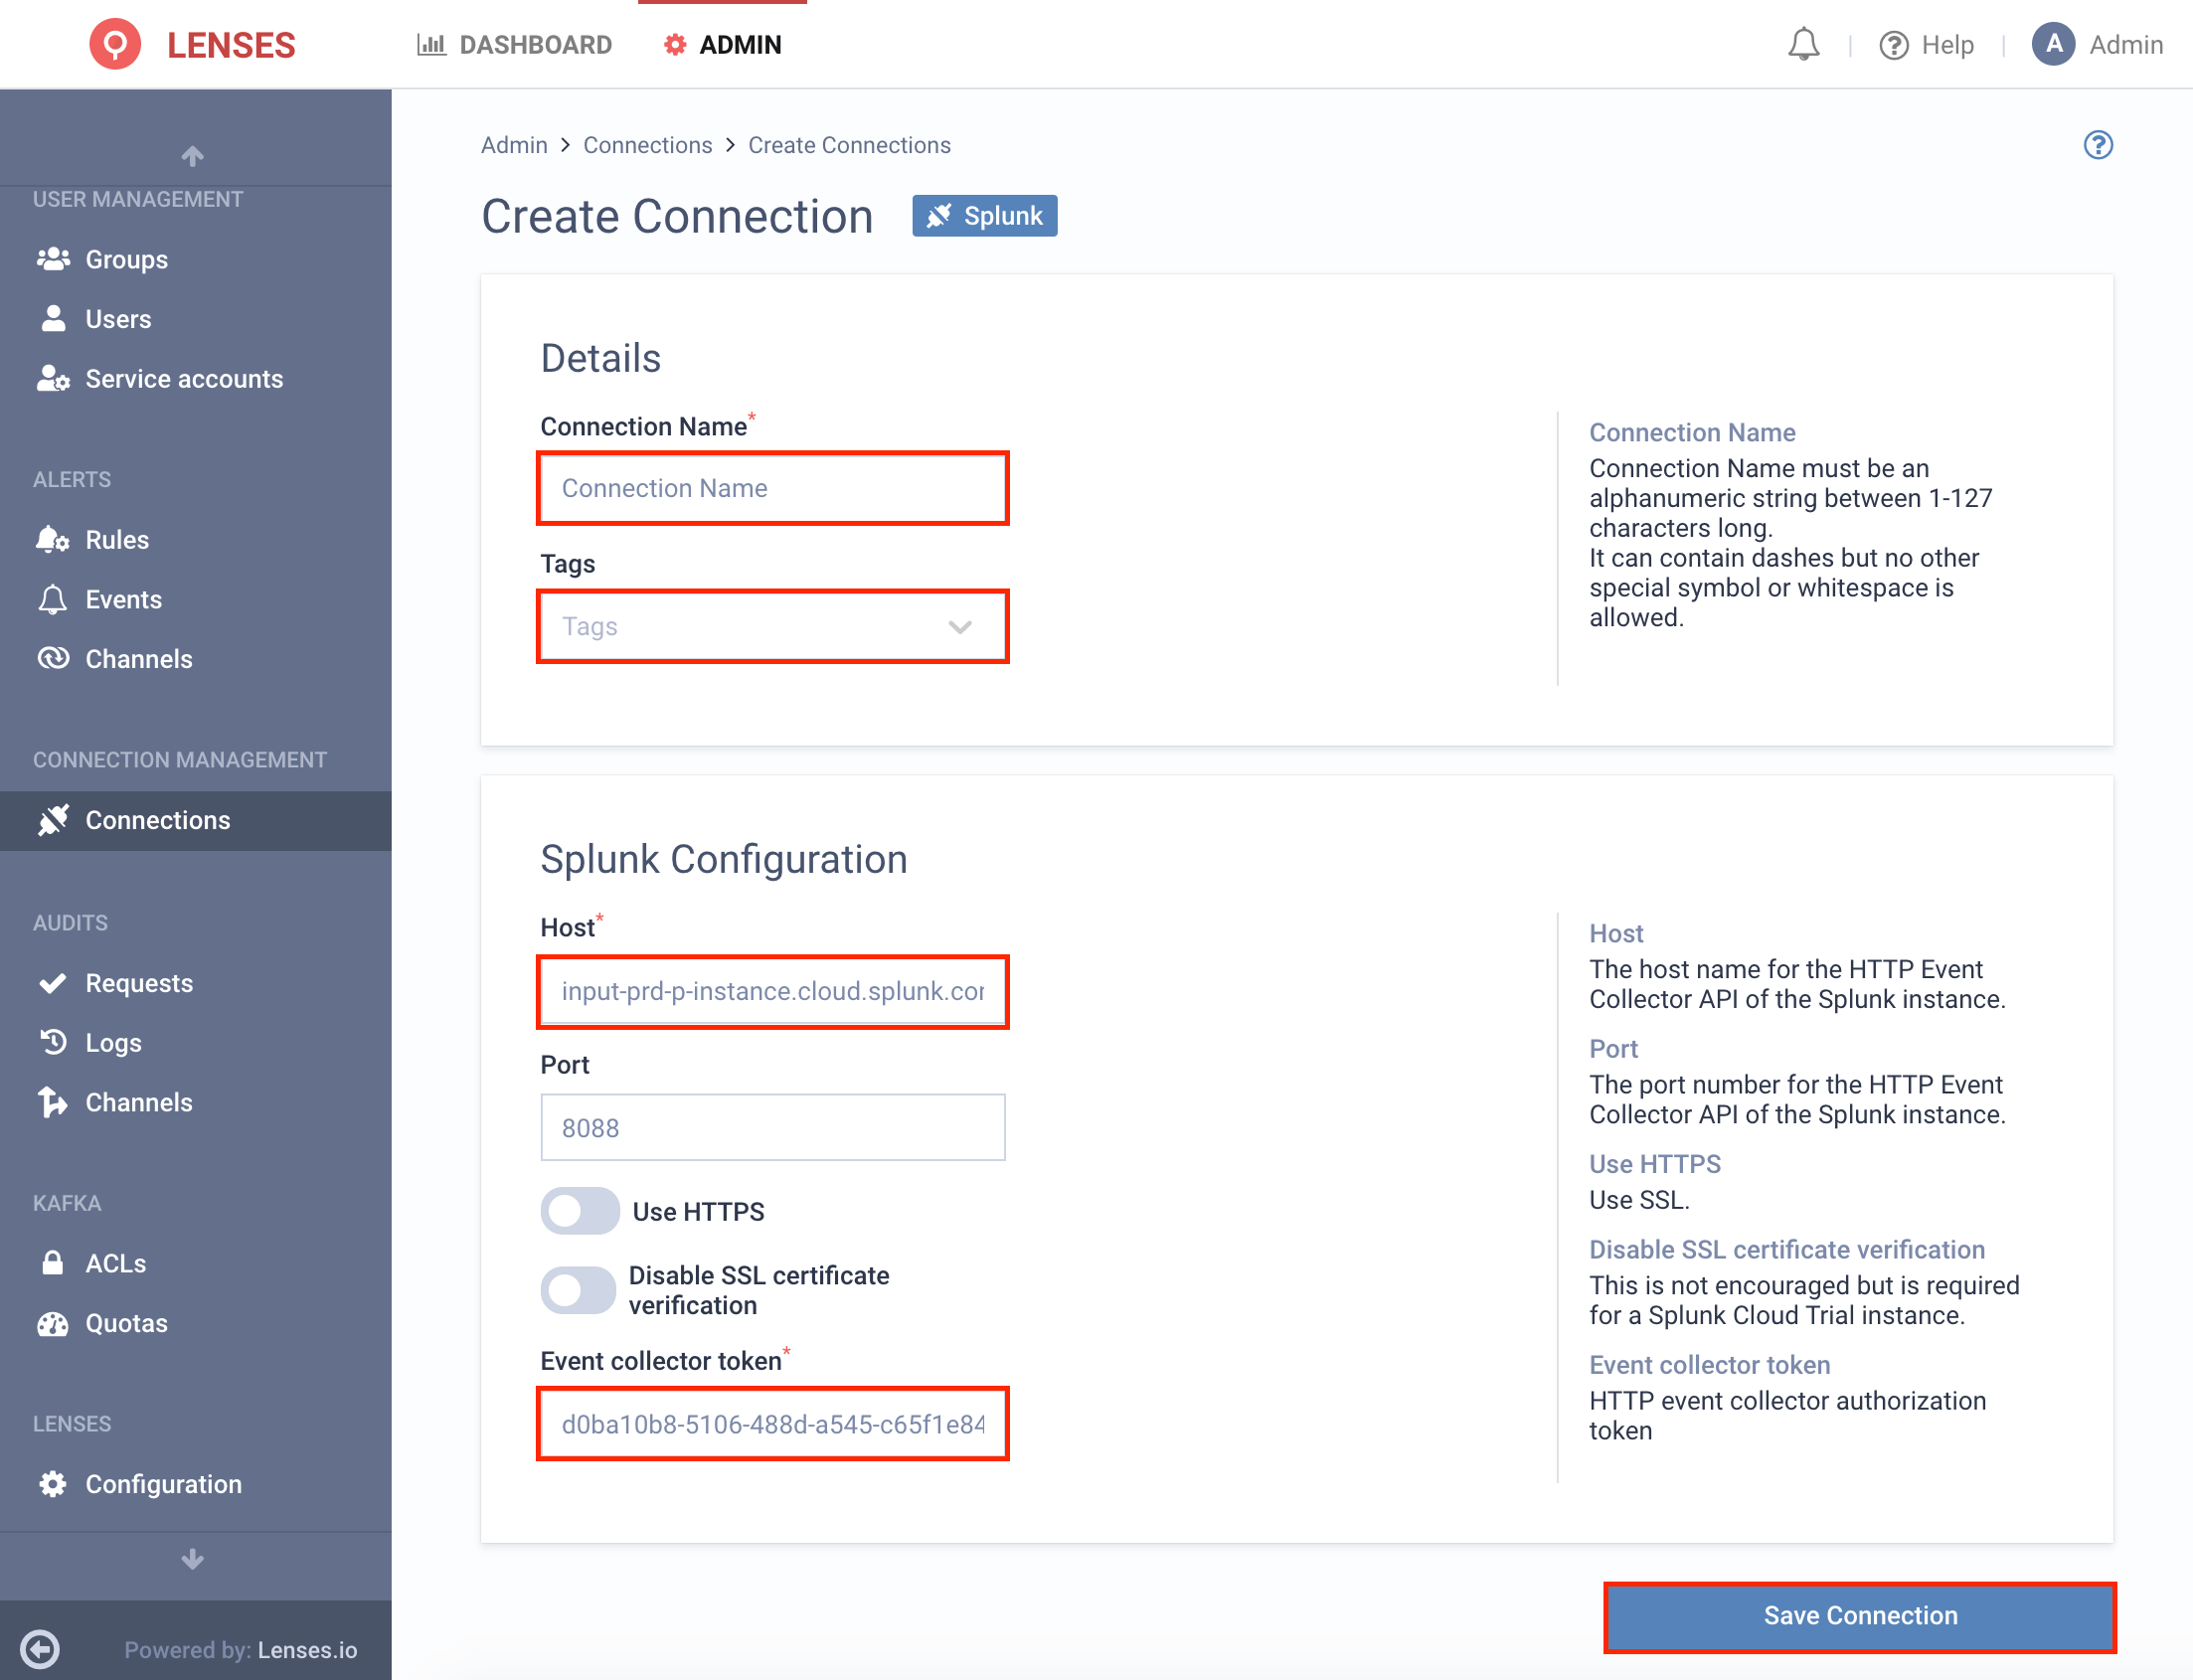Open the Tags dropdown
This screenshot has width=2193, height=1680.
pos(773,627)
